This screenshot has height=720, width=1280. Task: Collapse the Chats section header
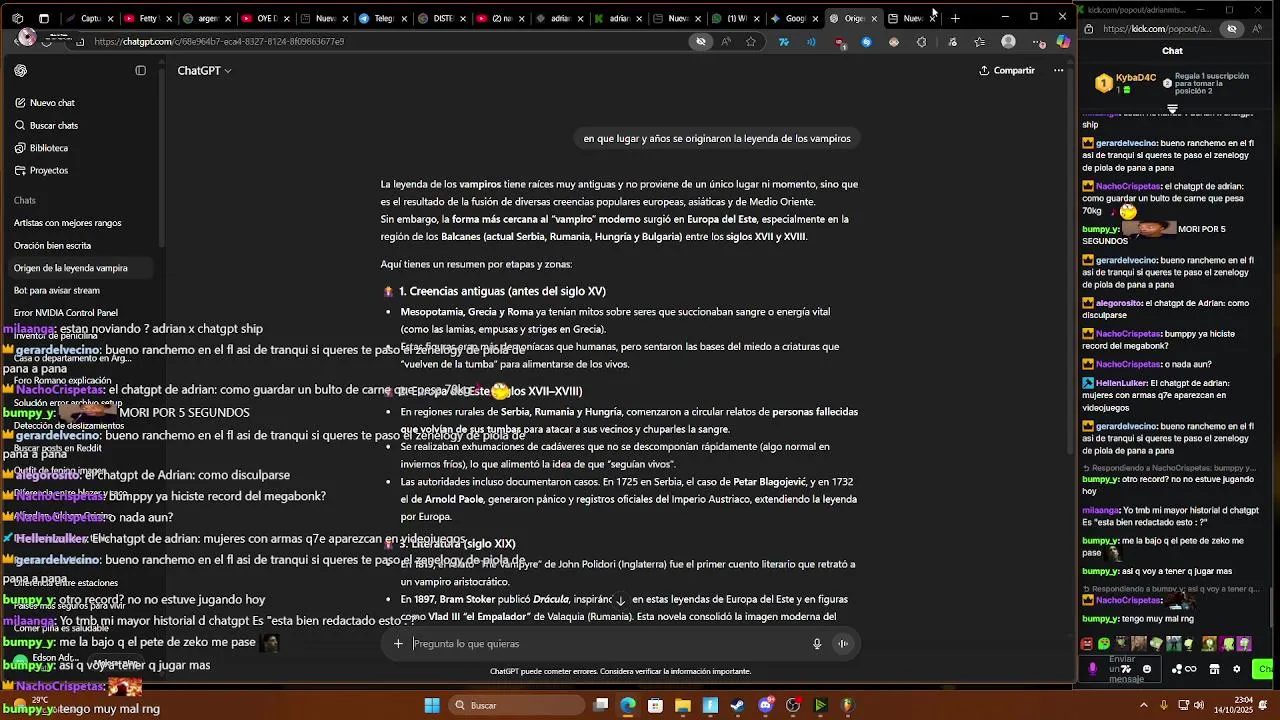click(x=25, y=201)
